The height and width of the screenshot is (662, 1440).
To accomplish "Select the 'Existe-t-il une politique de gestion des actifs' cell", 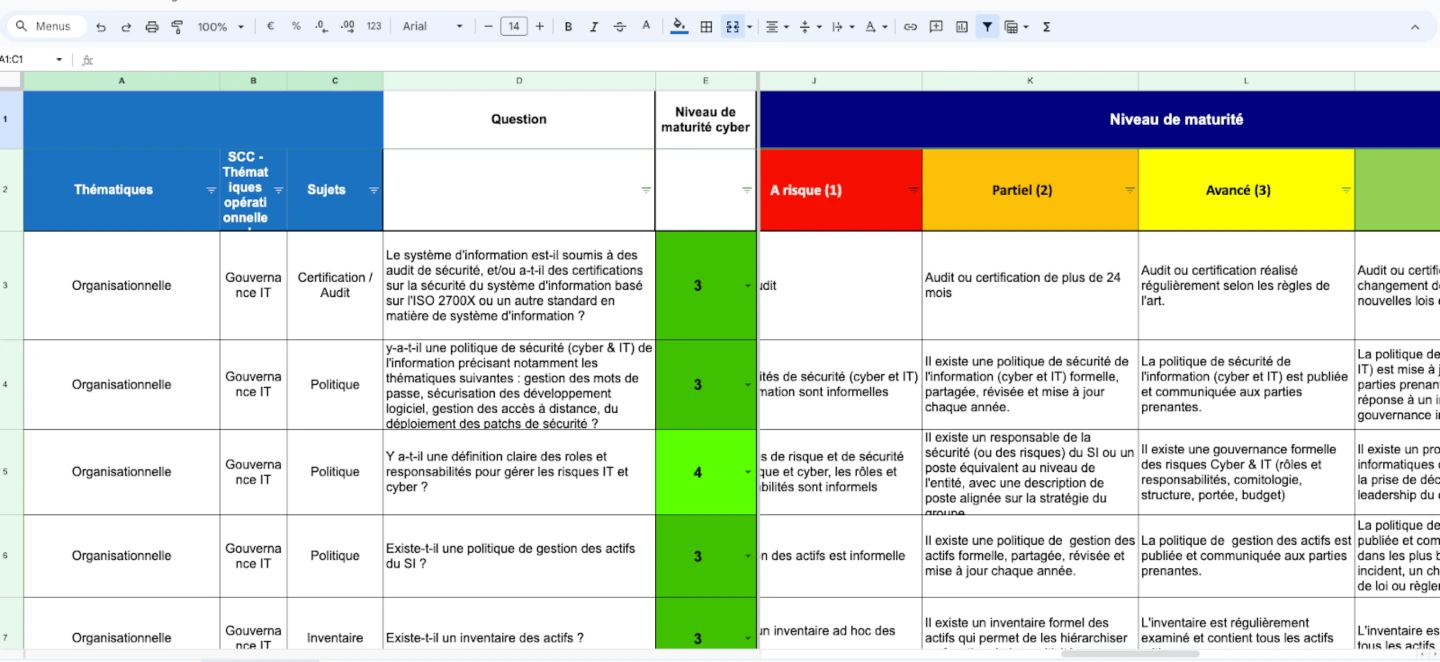I will pyautogui.click(x=519, y=556).
